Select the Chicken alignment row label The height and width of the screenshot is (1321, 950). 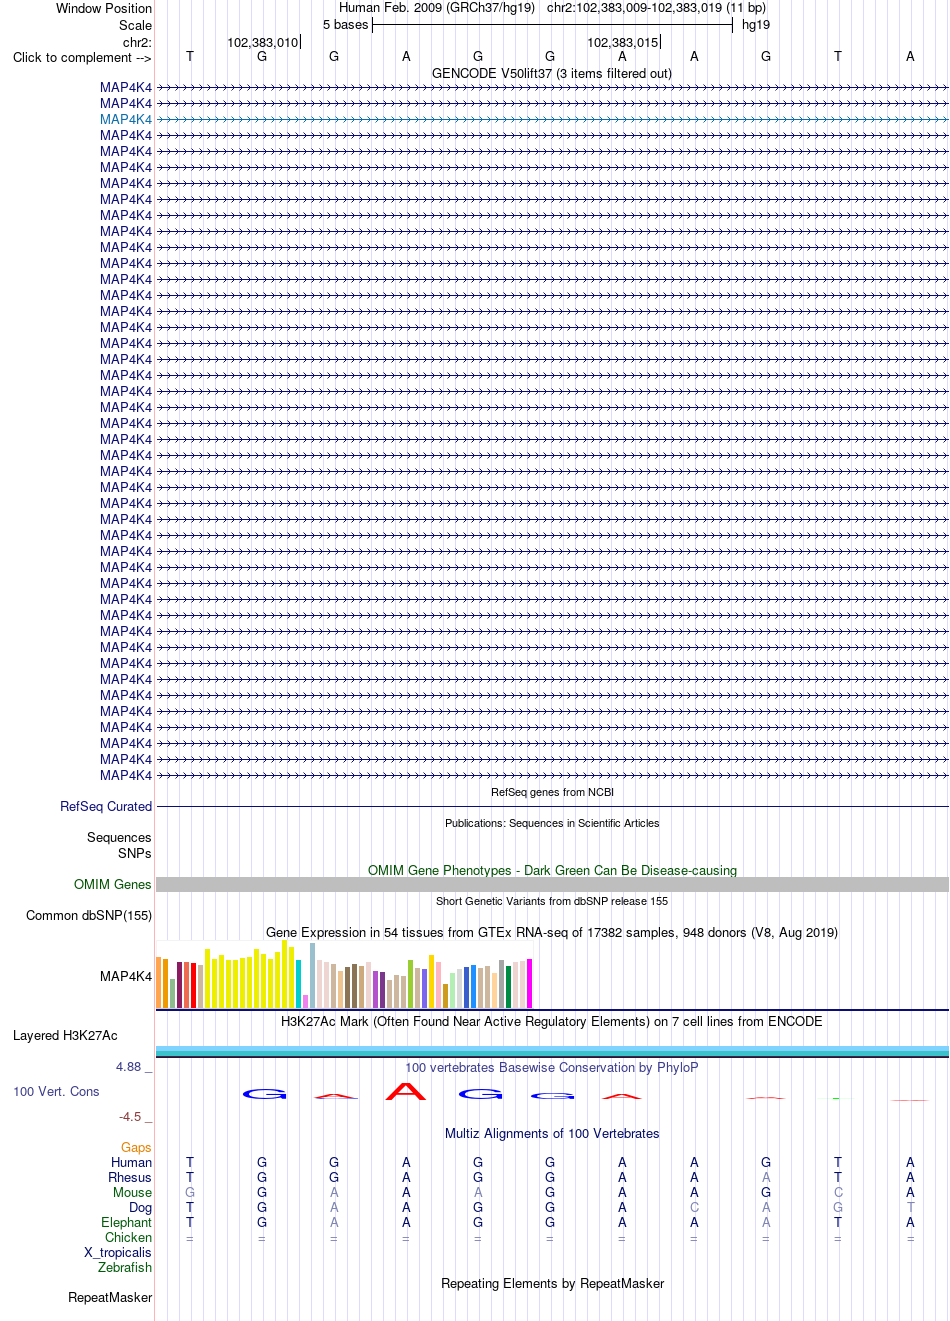[x=128, y=1238]
